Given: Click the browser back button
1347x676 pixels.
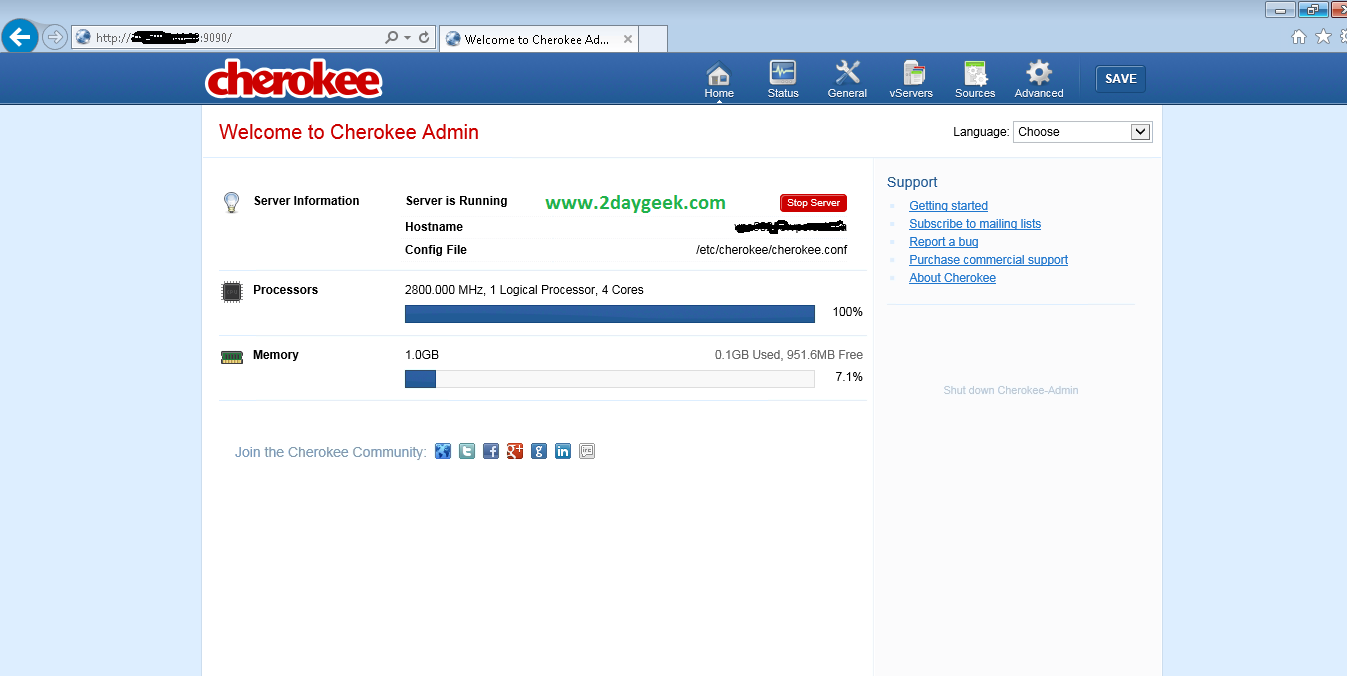Looking at the screenshot, I should (x=20, y=37).
